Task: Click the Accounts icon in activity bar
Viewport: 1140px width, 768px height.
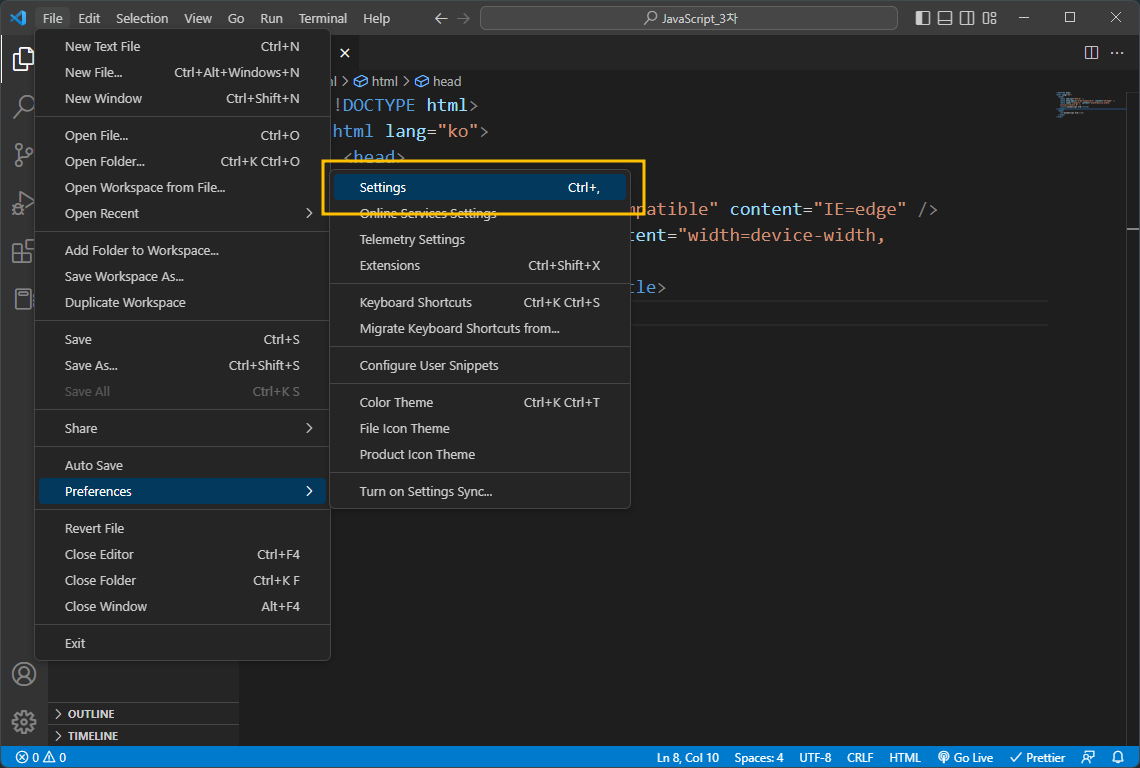Action: (x=23, y=674)
